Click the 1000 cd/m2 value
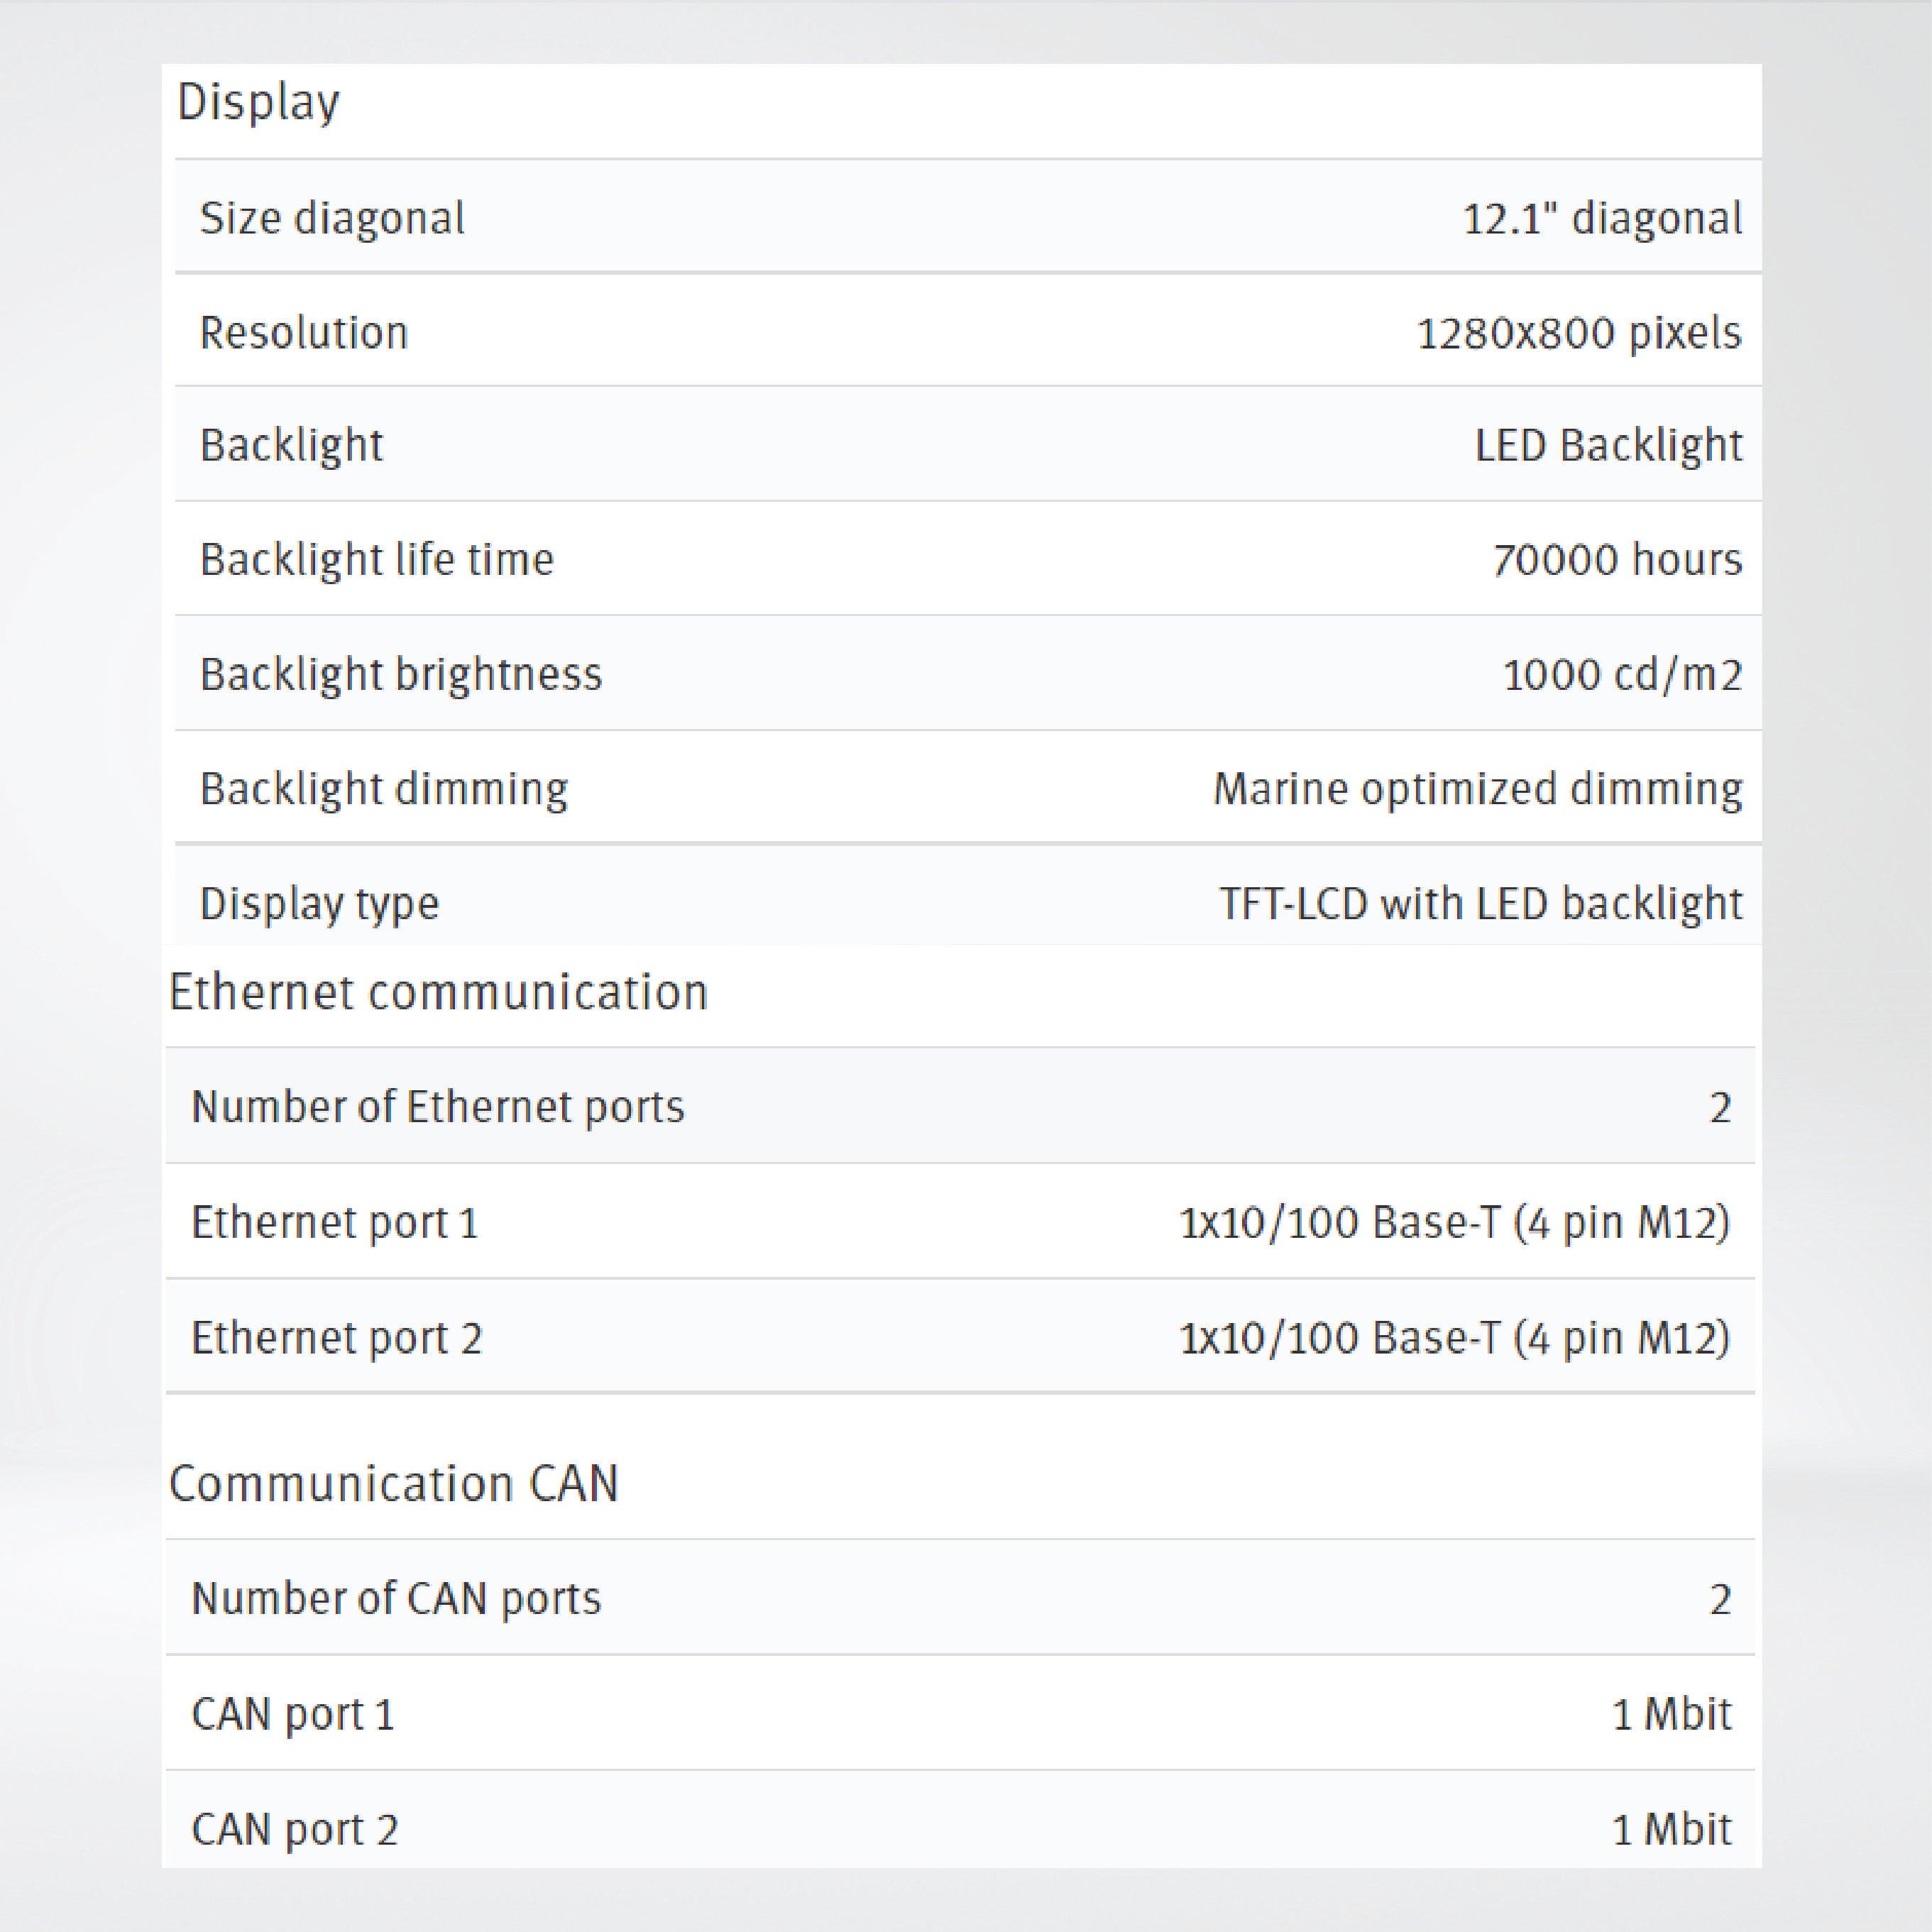The height and width of the screenshot is (1932, 1932). click(x=1622, y=675)
